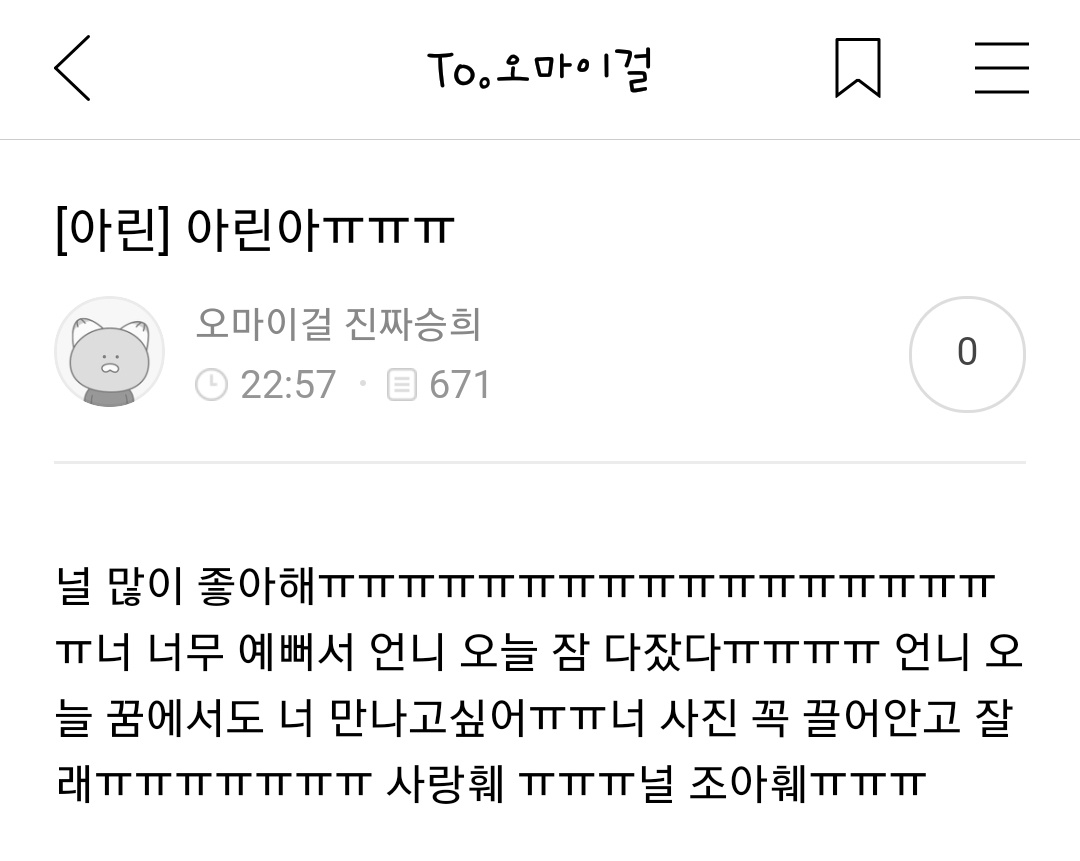Go back using the left arrow
The height and width of the screenshot is (861, 1080).
pos(72,68)
